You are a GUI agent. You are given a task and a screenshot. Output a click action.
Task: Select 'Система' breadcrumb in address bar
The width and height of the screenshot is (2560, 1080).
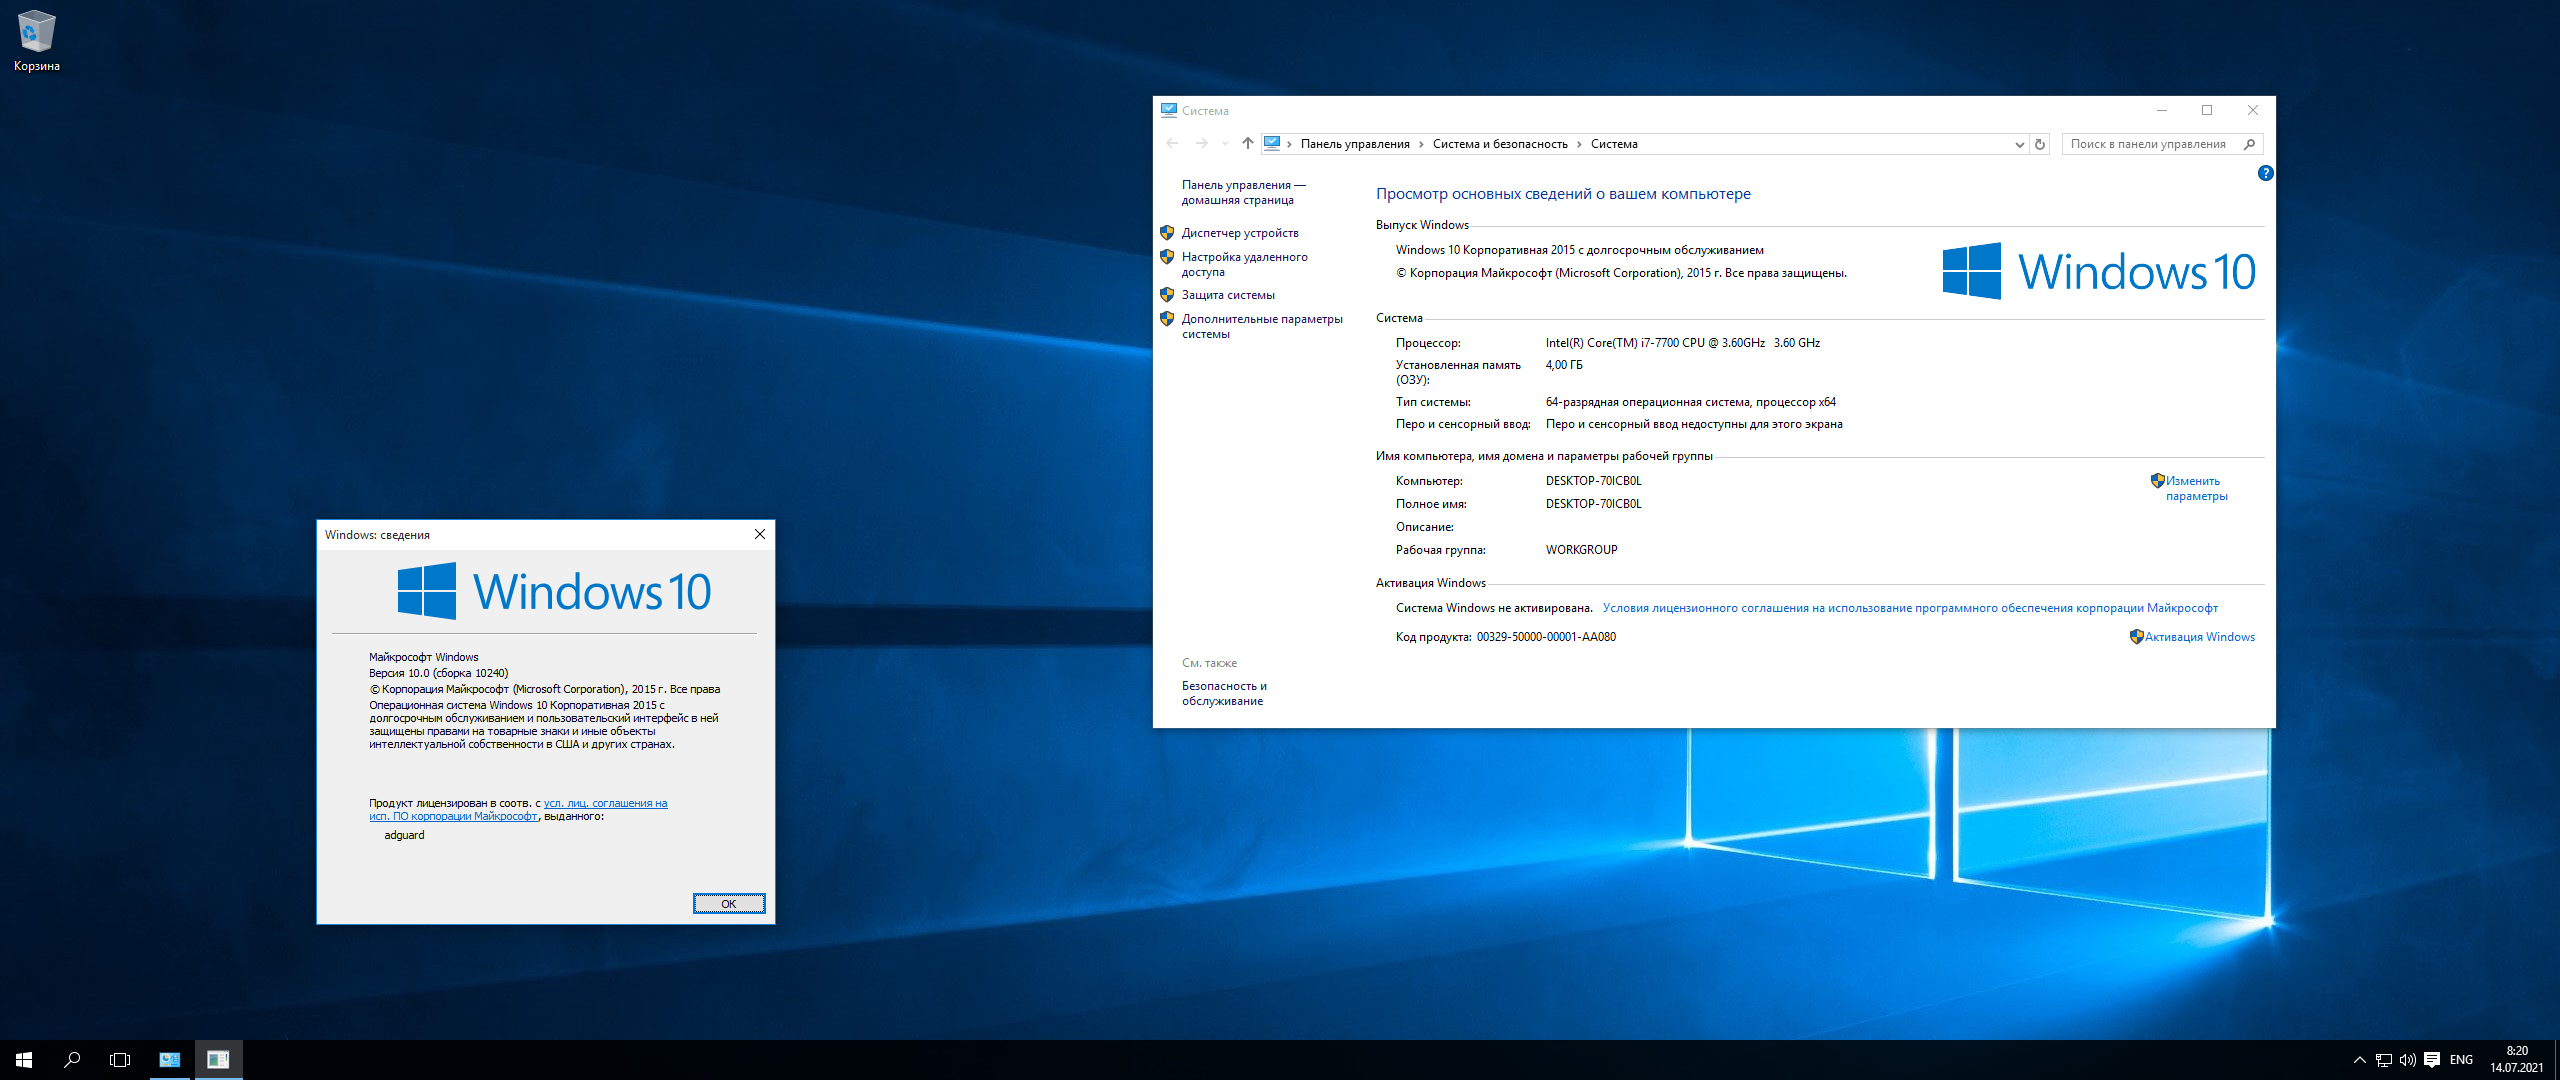click(1614, 144)
